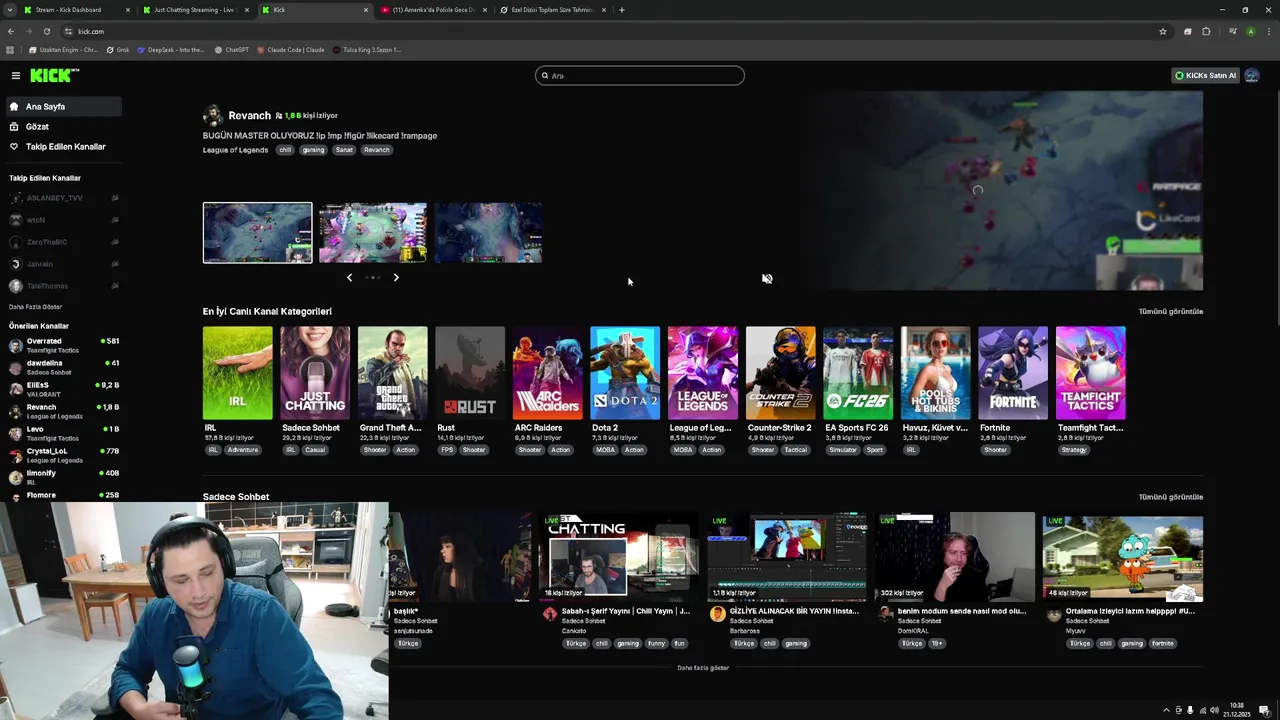Image resolution: width=1280 pixels, height=720 pixels.
Task: Open the Rust category card
Action: [470, 373]
